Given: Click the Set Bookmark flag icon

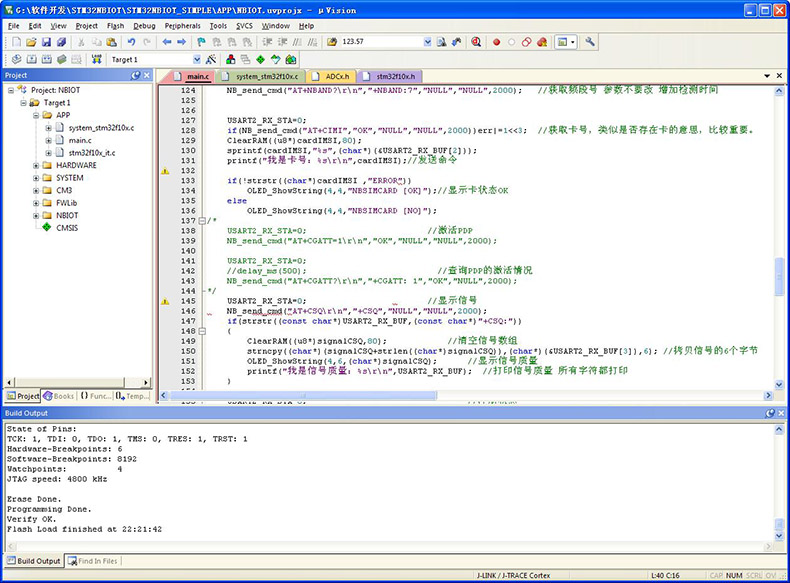Looking at the screenshot, I should click(201, 42).
